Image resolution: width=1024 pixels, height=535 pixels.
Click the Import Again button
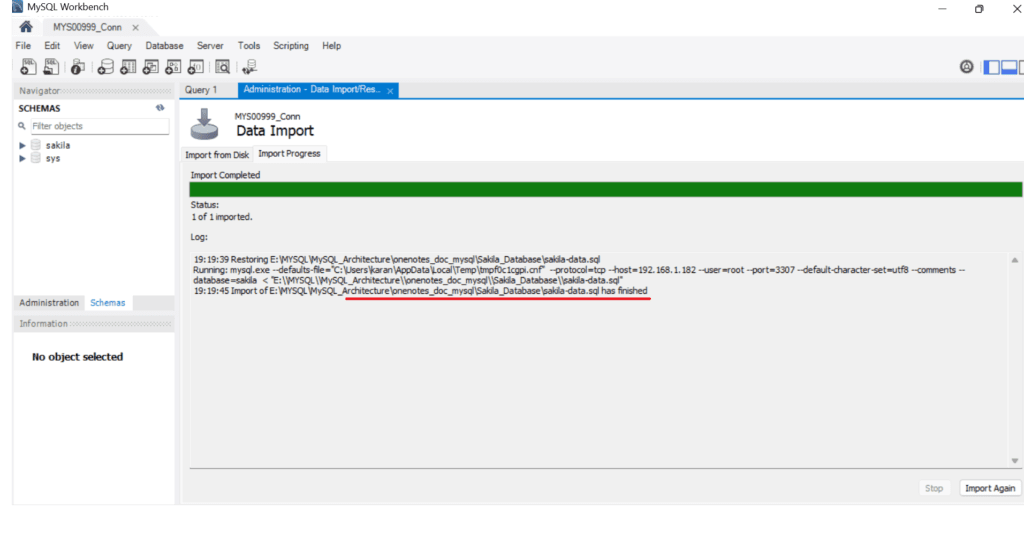pos(989,488)
